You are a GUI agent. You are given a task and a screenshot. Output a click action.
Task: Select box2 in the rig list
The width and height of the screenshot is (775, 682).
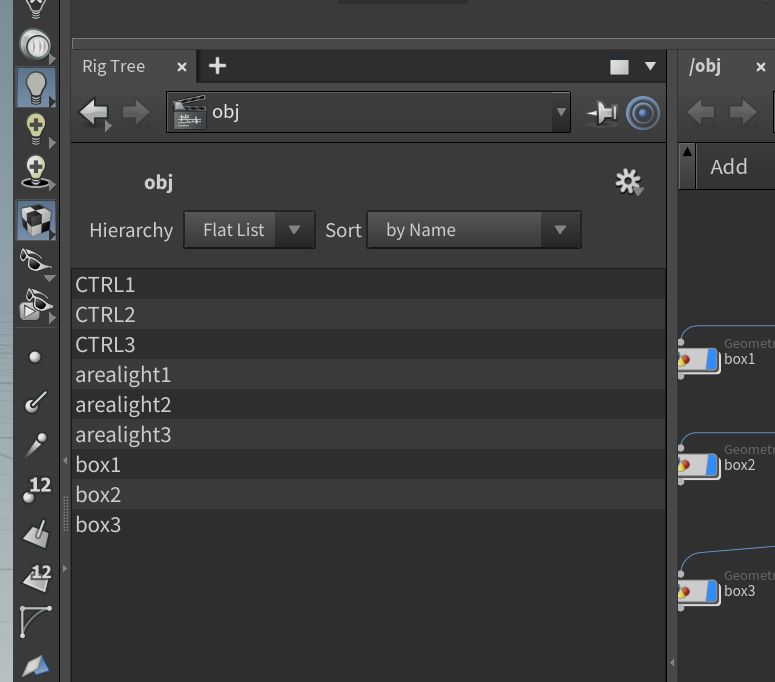point(368,495)
